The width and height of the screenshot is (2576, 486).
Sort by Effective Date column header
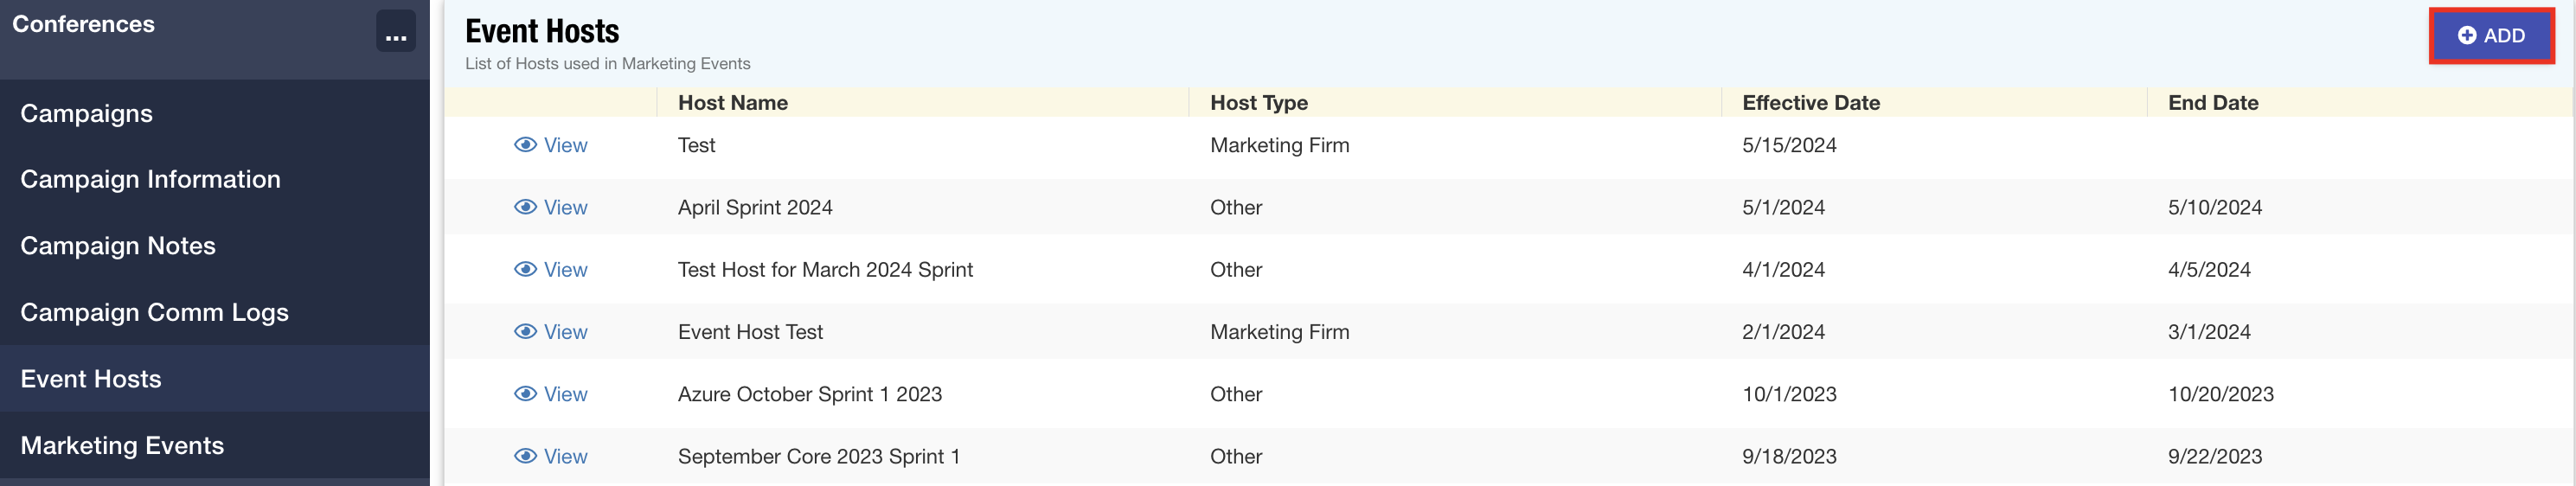pyautogui.click(x=1811, y=102)
